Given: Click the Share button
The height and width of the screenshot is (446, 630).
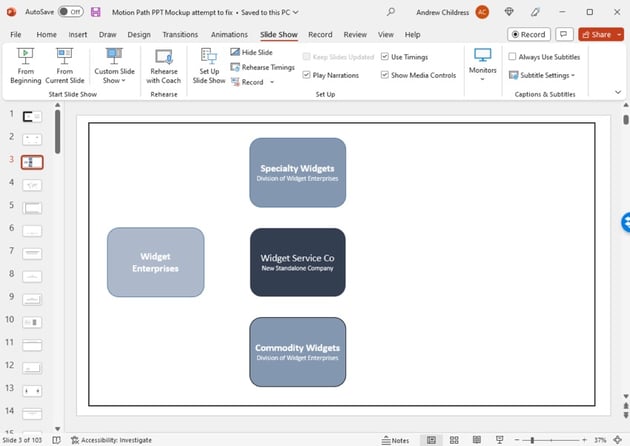Looking at the screenshot, I should coord(595,34).
